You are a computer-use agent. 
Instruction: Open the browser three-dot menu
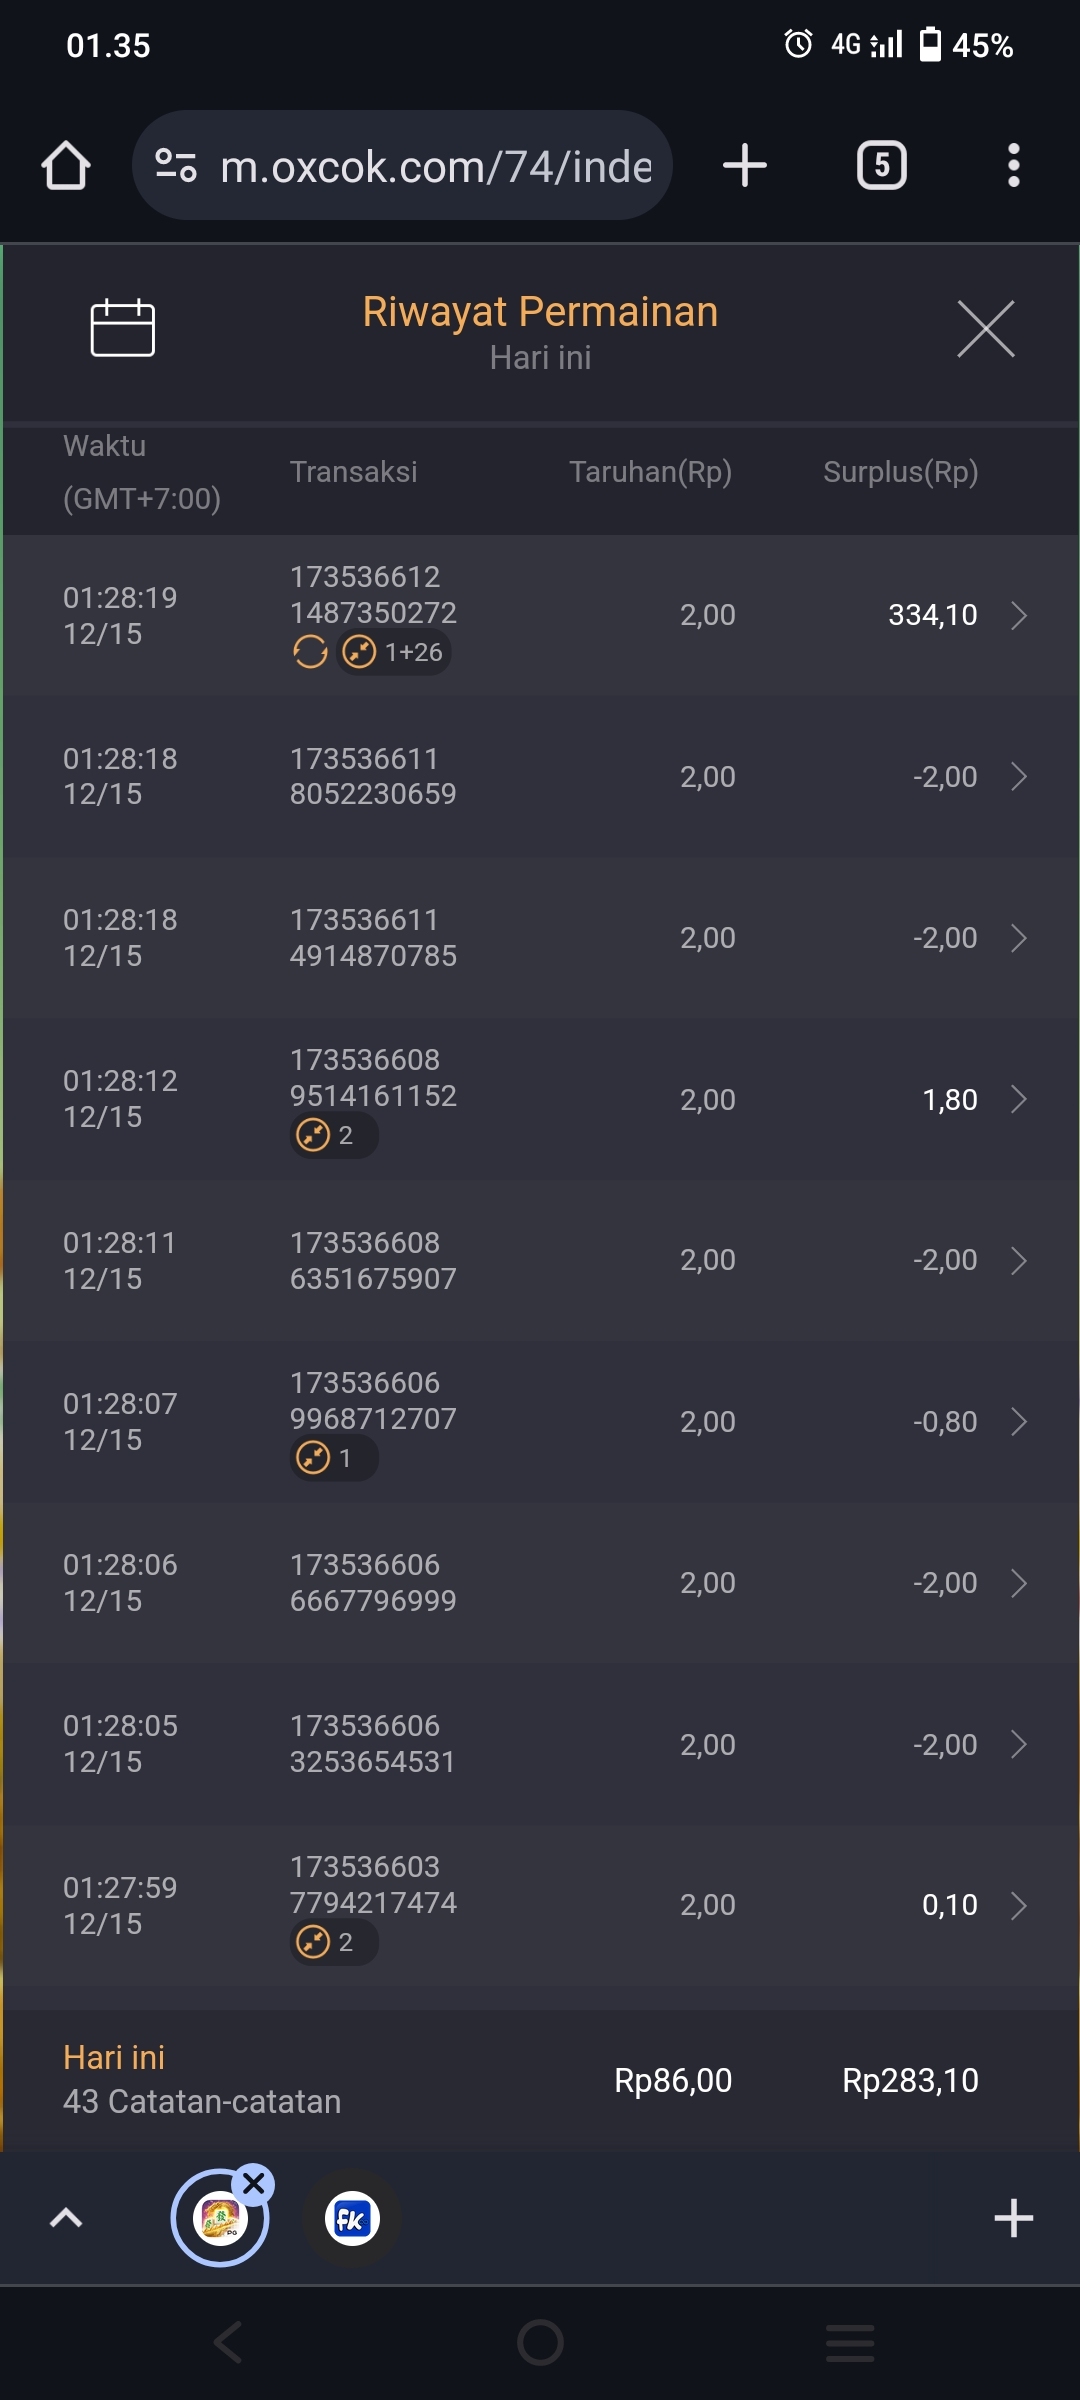click(1013, 165)
